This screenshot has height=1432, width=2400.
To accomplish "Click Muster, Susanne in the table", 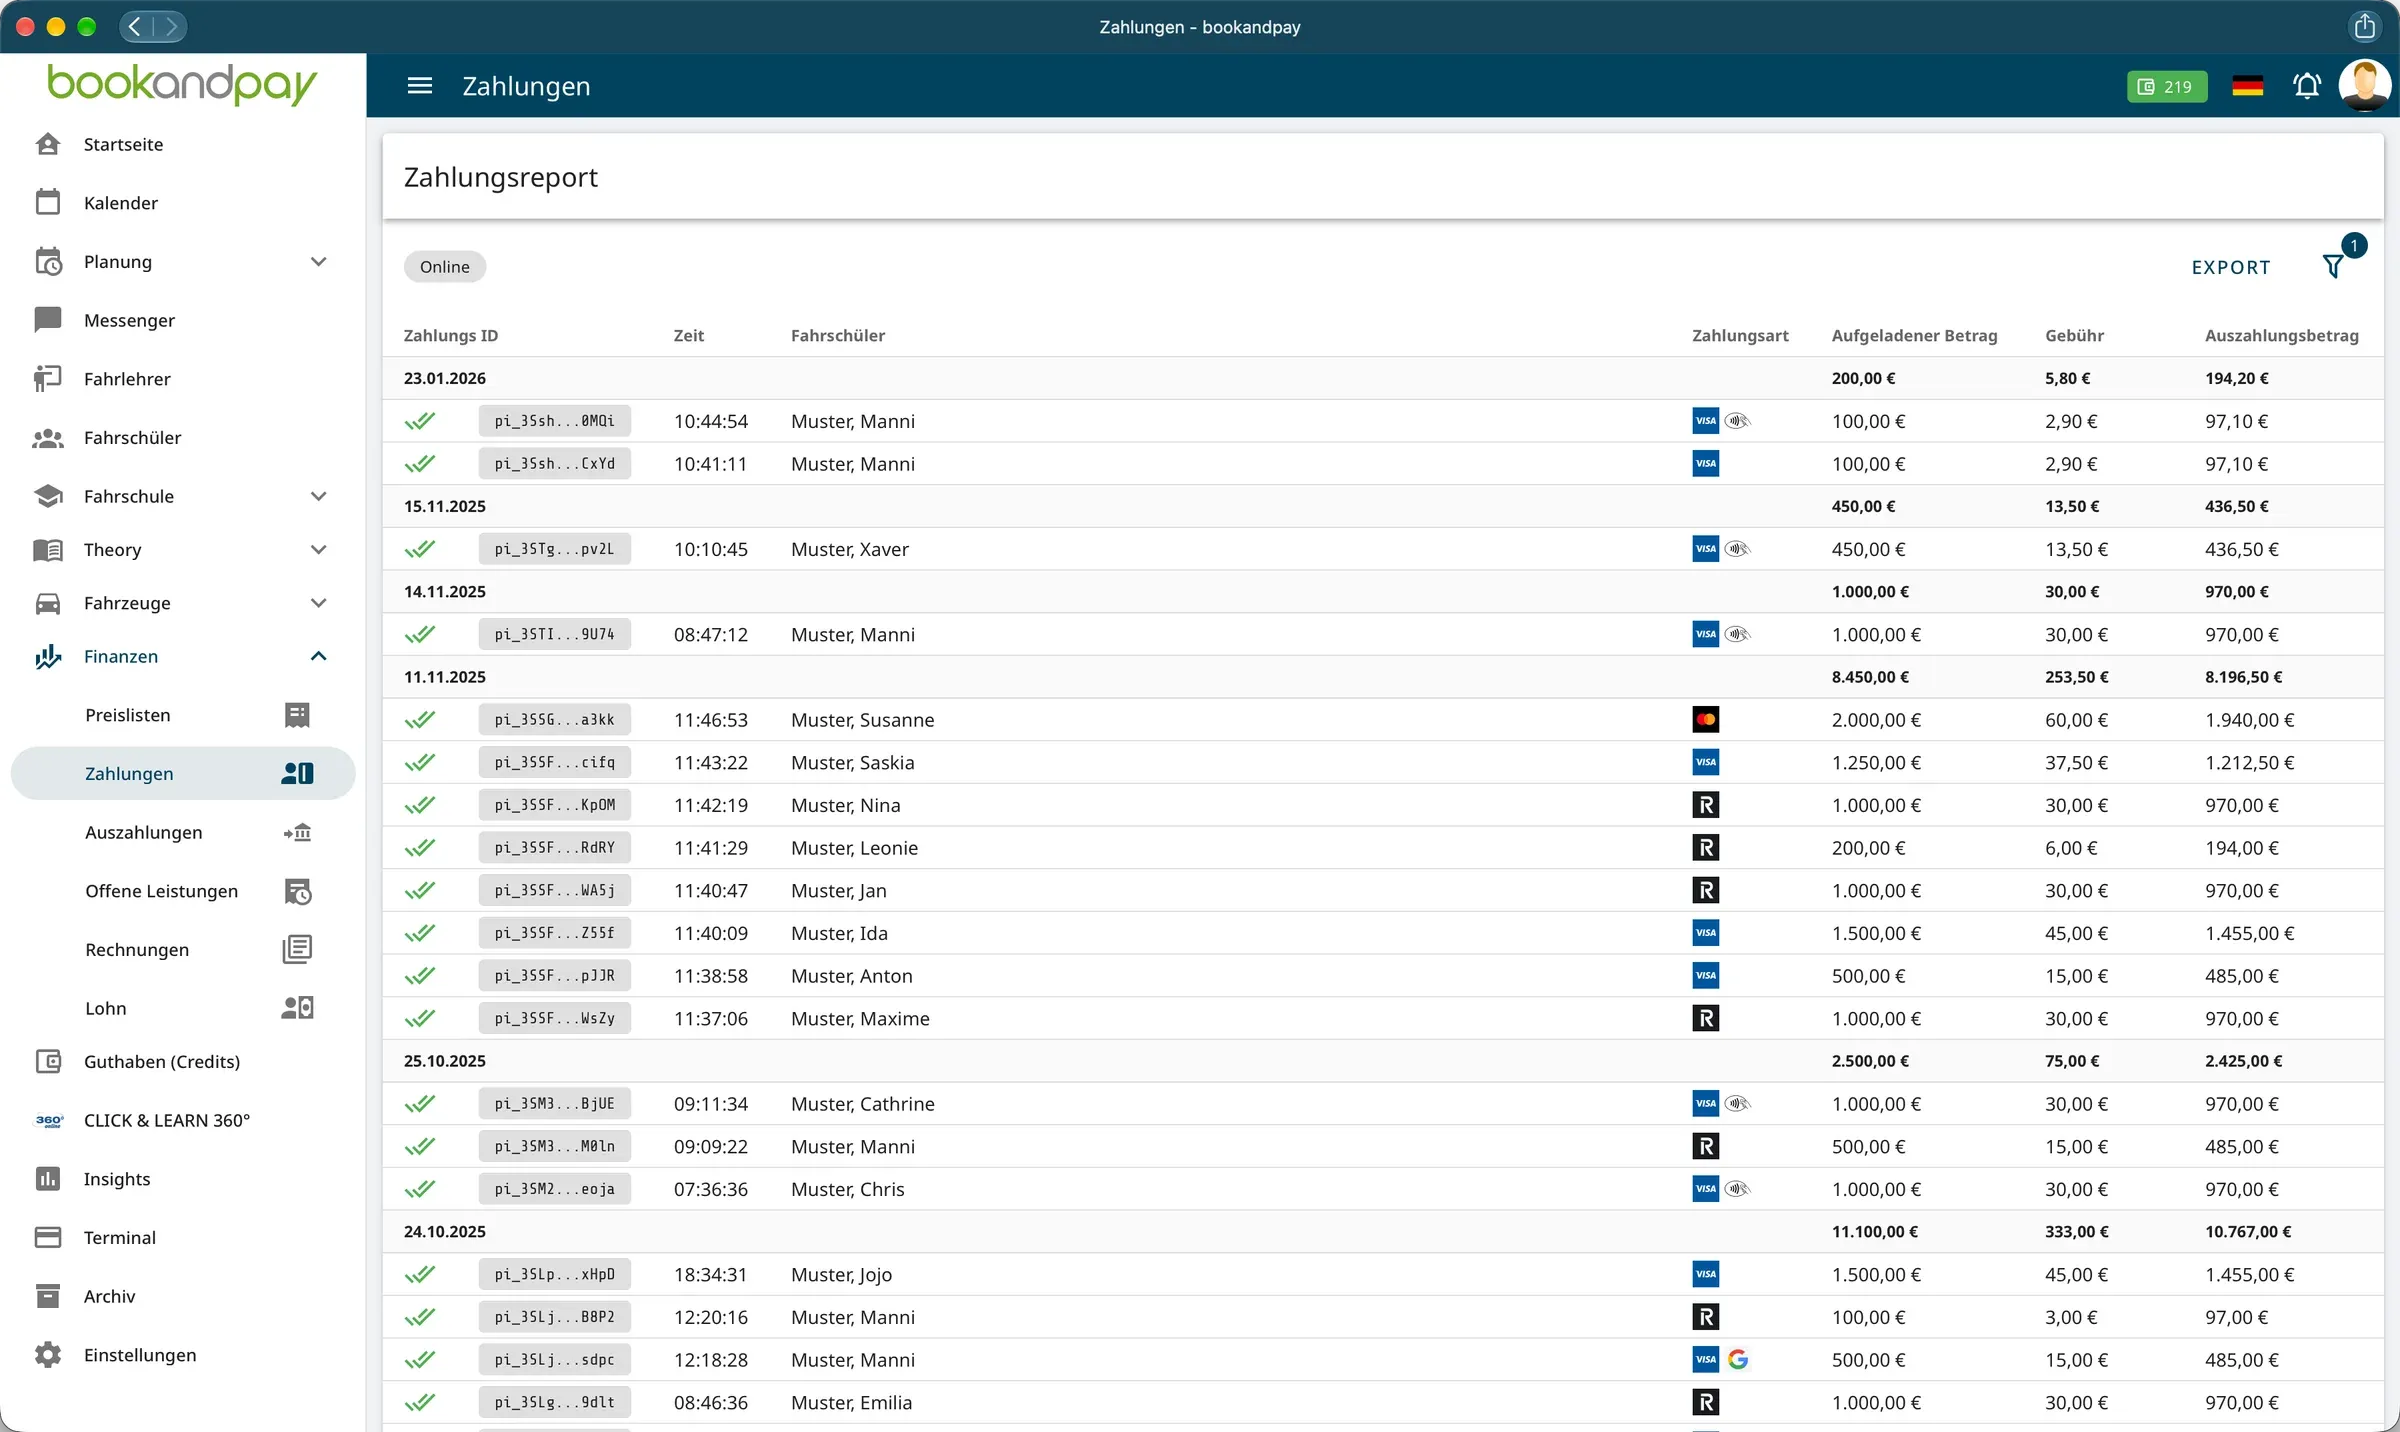I will pyautogui.click(x=862, y=720).
